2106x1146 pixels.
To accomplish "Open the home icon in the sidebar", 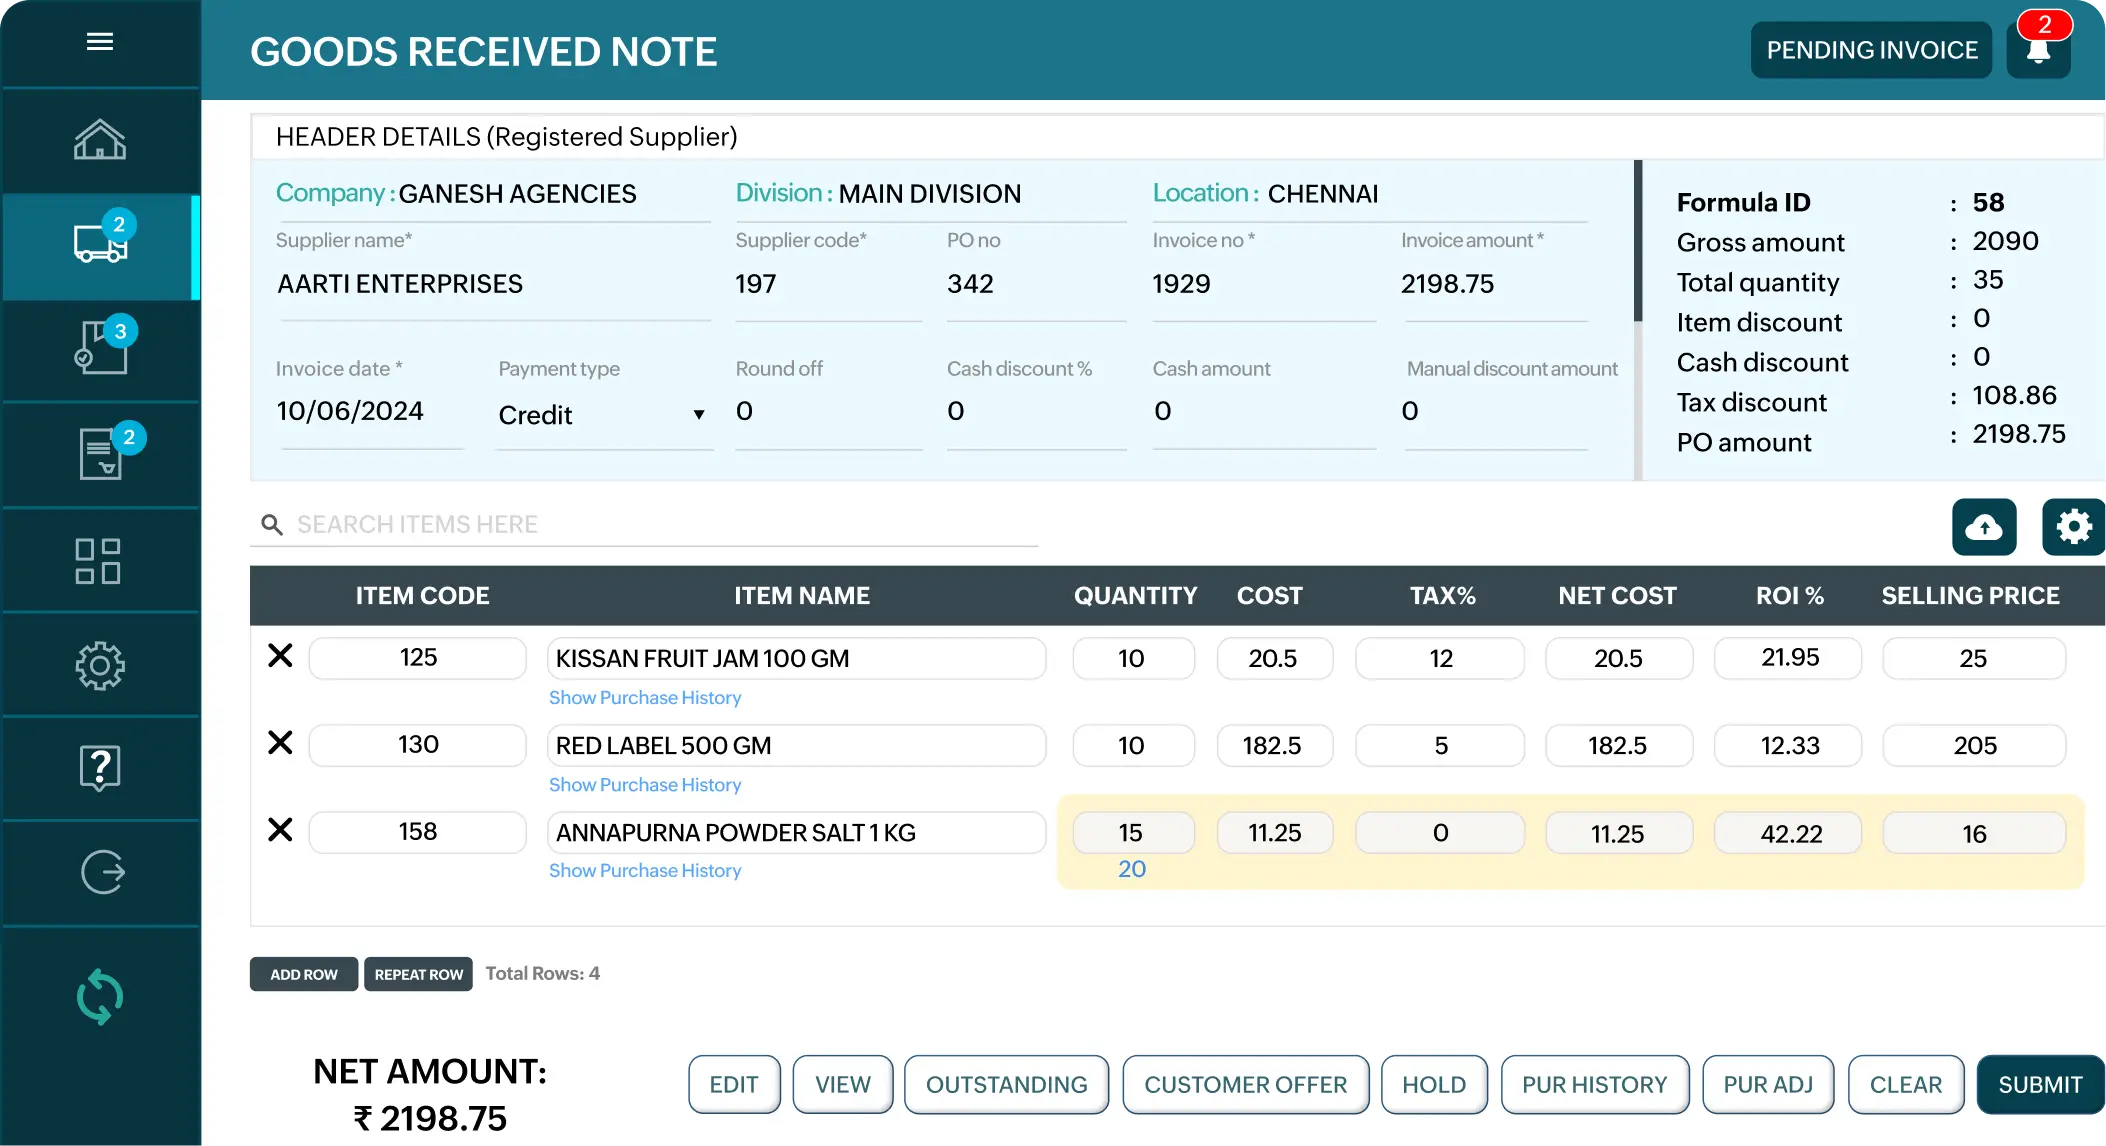I will (x=100, y=140).
